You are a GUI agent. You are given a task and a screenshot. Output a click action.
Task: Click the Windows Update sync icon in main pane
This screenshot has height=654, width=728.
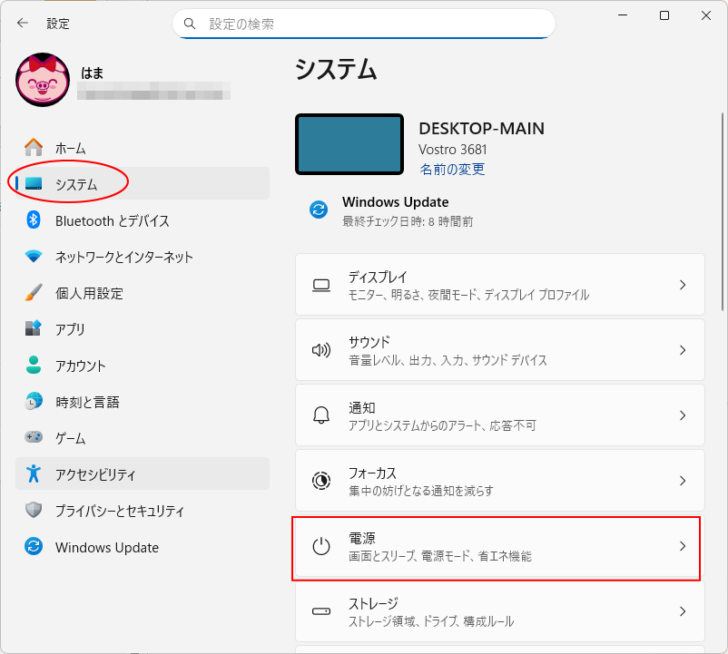tap(318, 210)
